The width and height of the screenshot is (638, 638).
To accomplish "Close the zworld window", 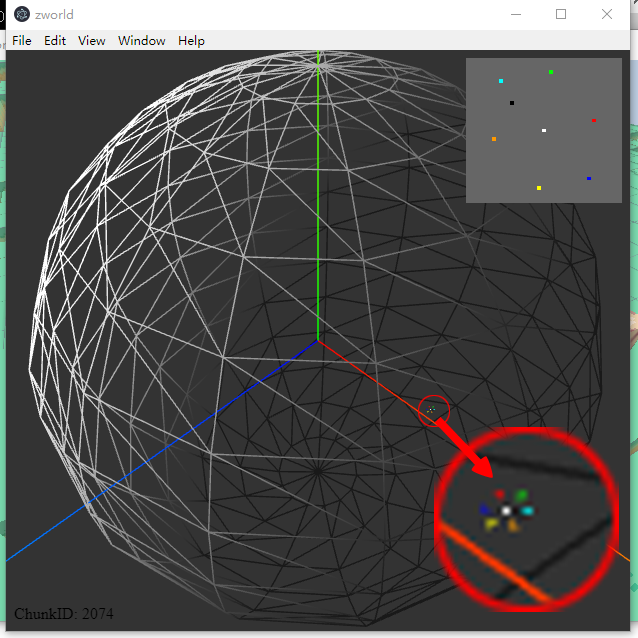I will pos(607,14).
